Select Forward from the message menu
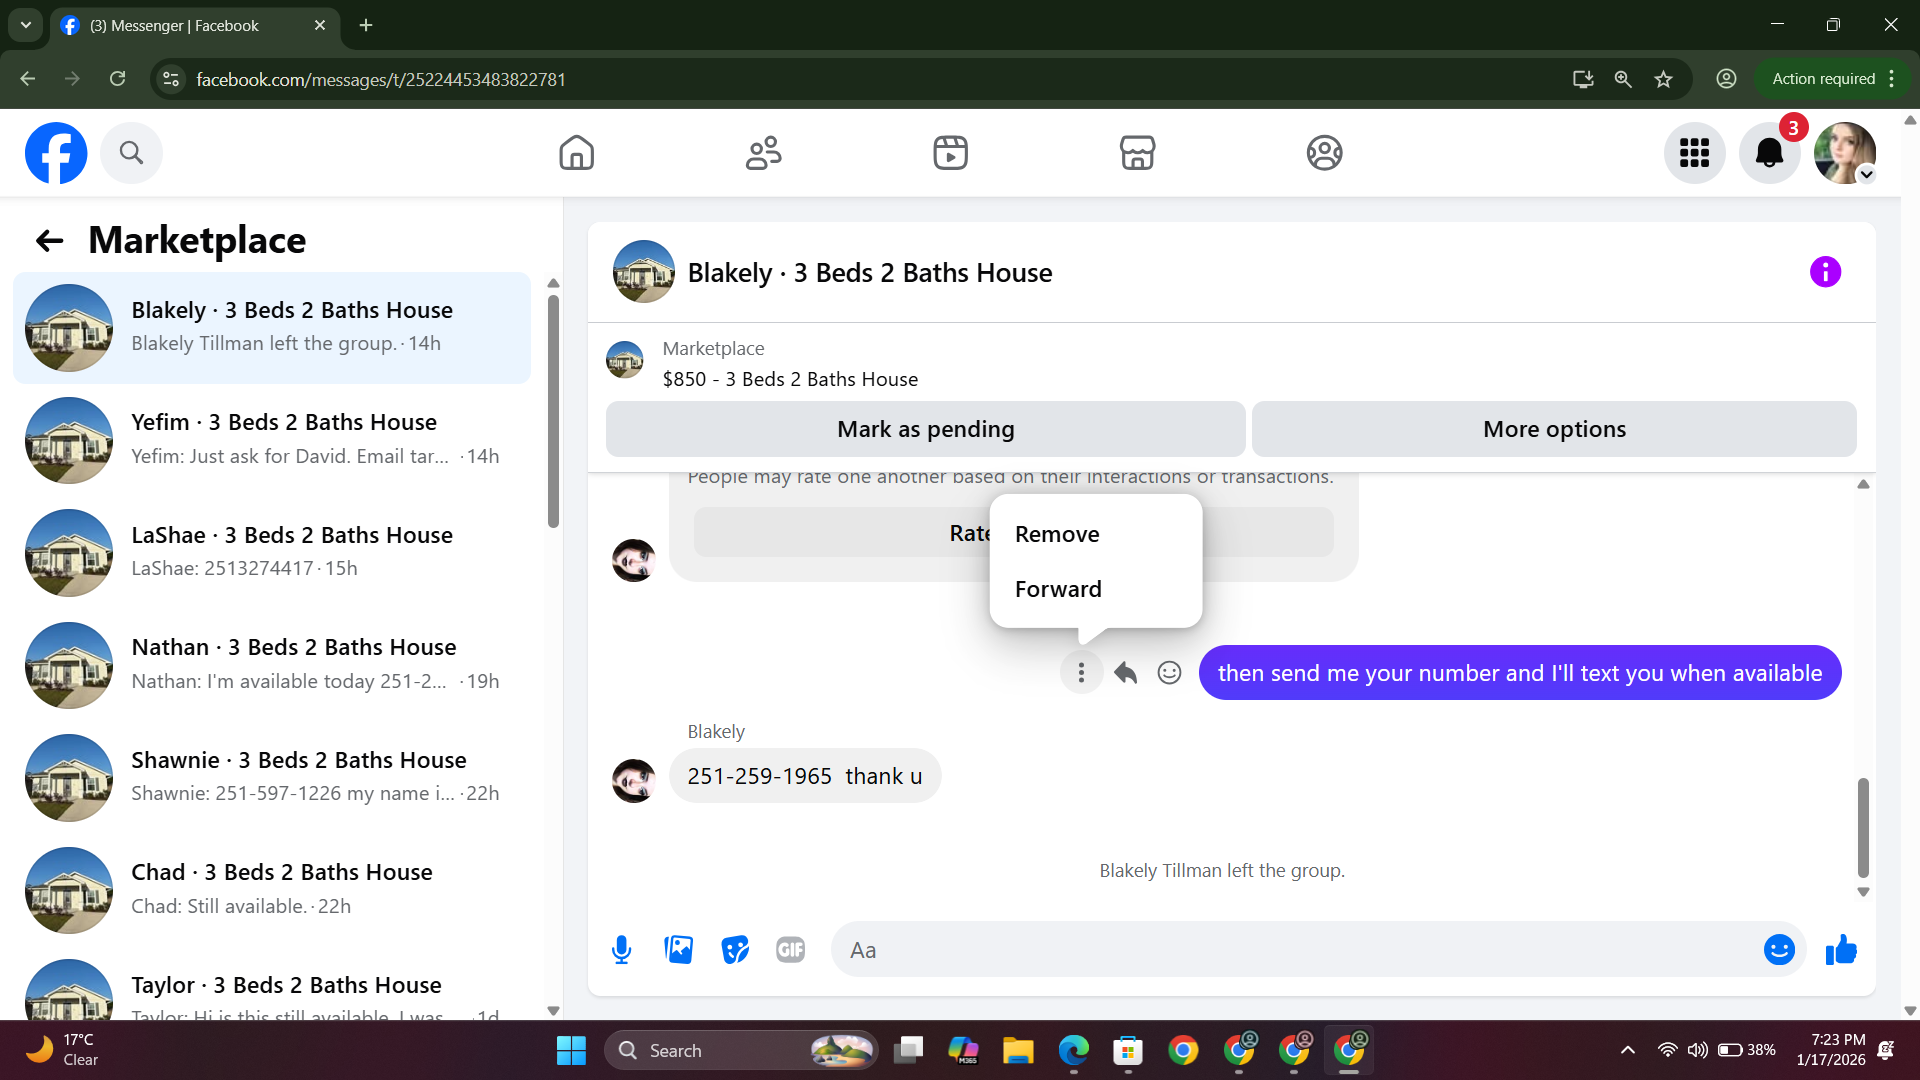 (1058, 589)
